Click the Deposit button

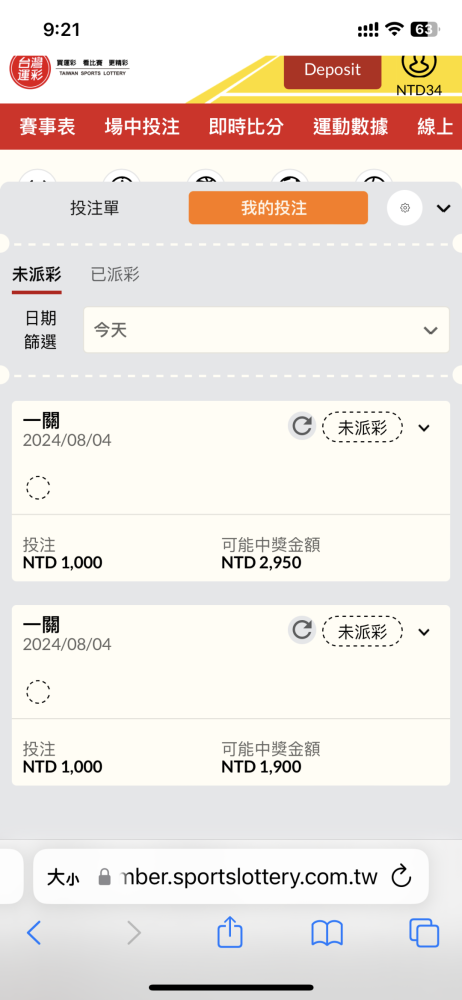click(332, 70)
